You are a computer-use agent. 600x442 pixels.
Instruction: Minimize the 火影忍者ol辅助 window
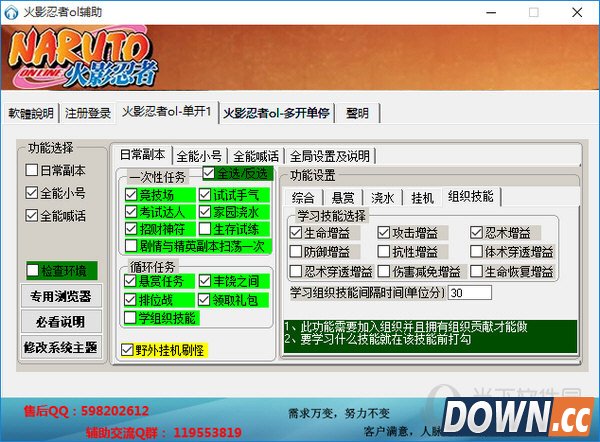491,13
